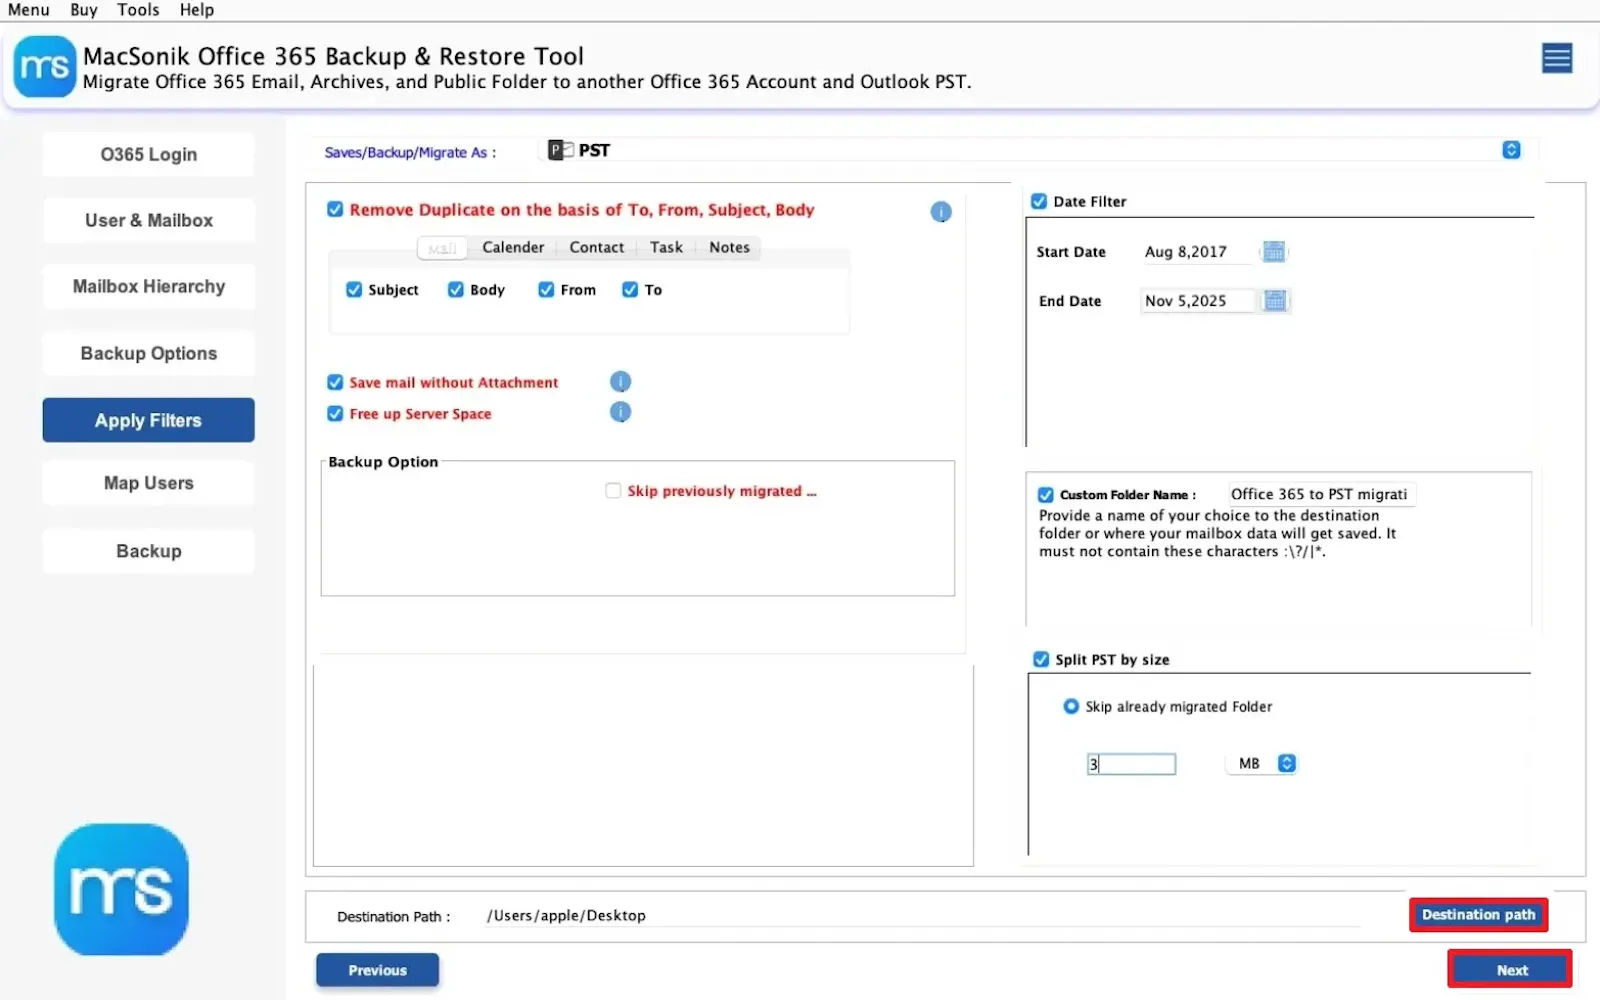The image size is (1600, 1000).
Task: Open the End Date calendar picker
Action: (1274, 300)
